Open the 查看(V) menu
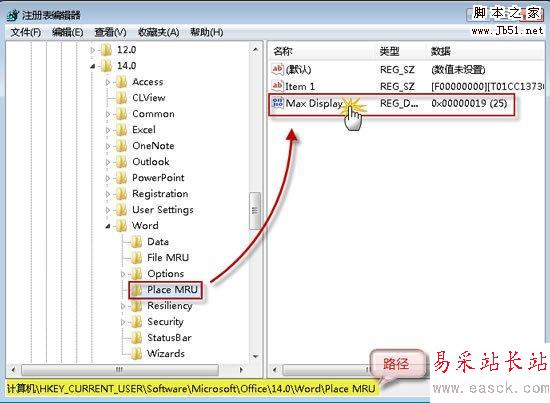 click(110, 33)
